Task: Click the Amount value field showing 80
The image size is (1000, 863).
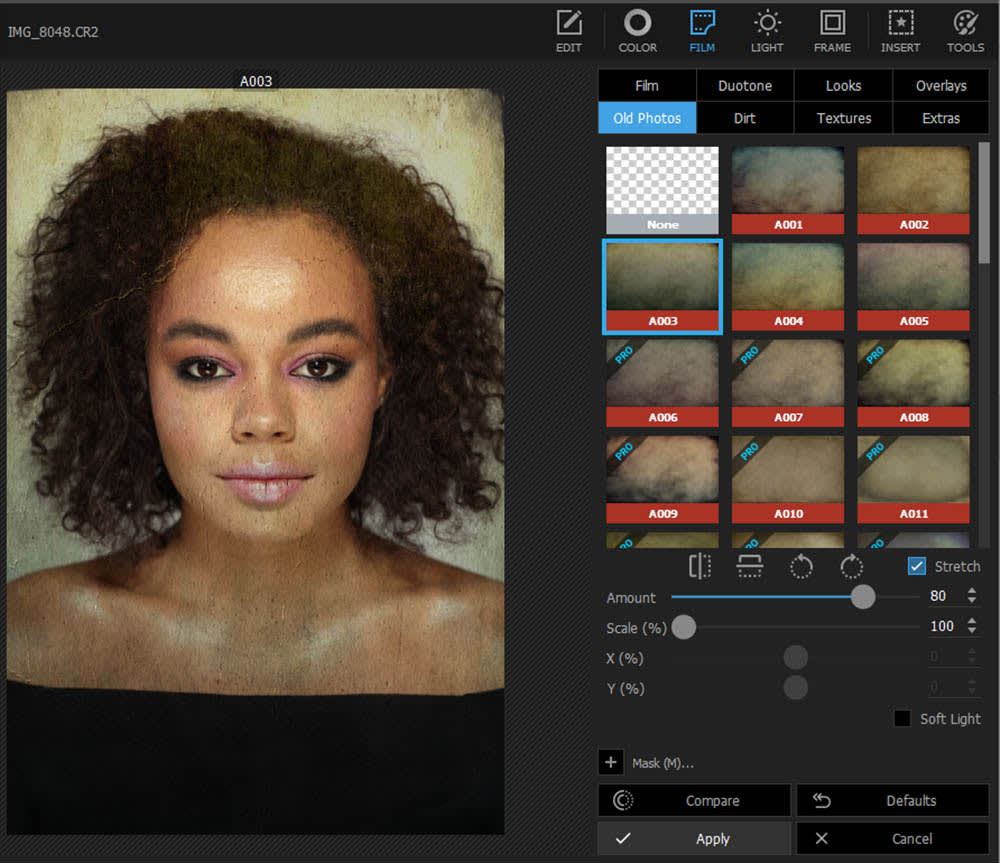Action: point(944,596)
